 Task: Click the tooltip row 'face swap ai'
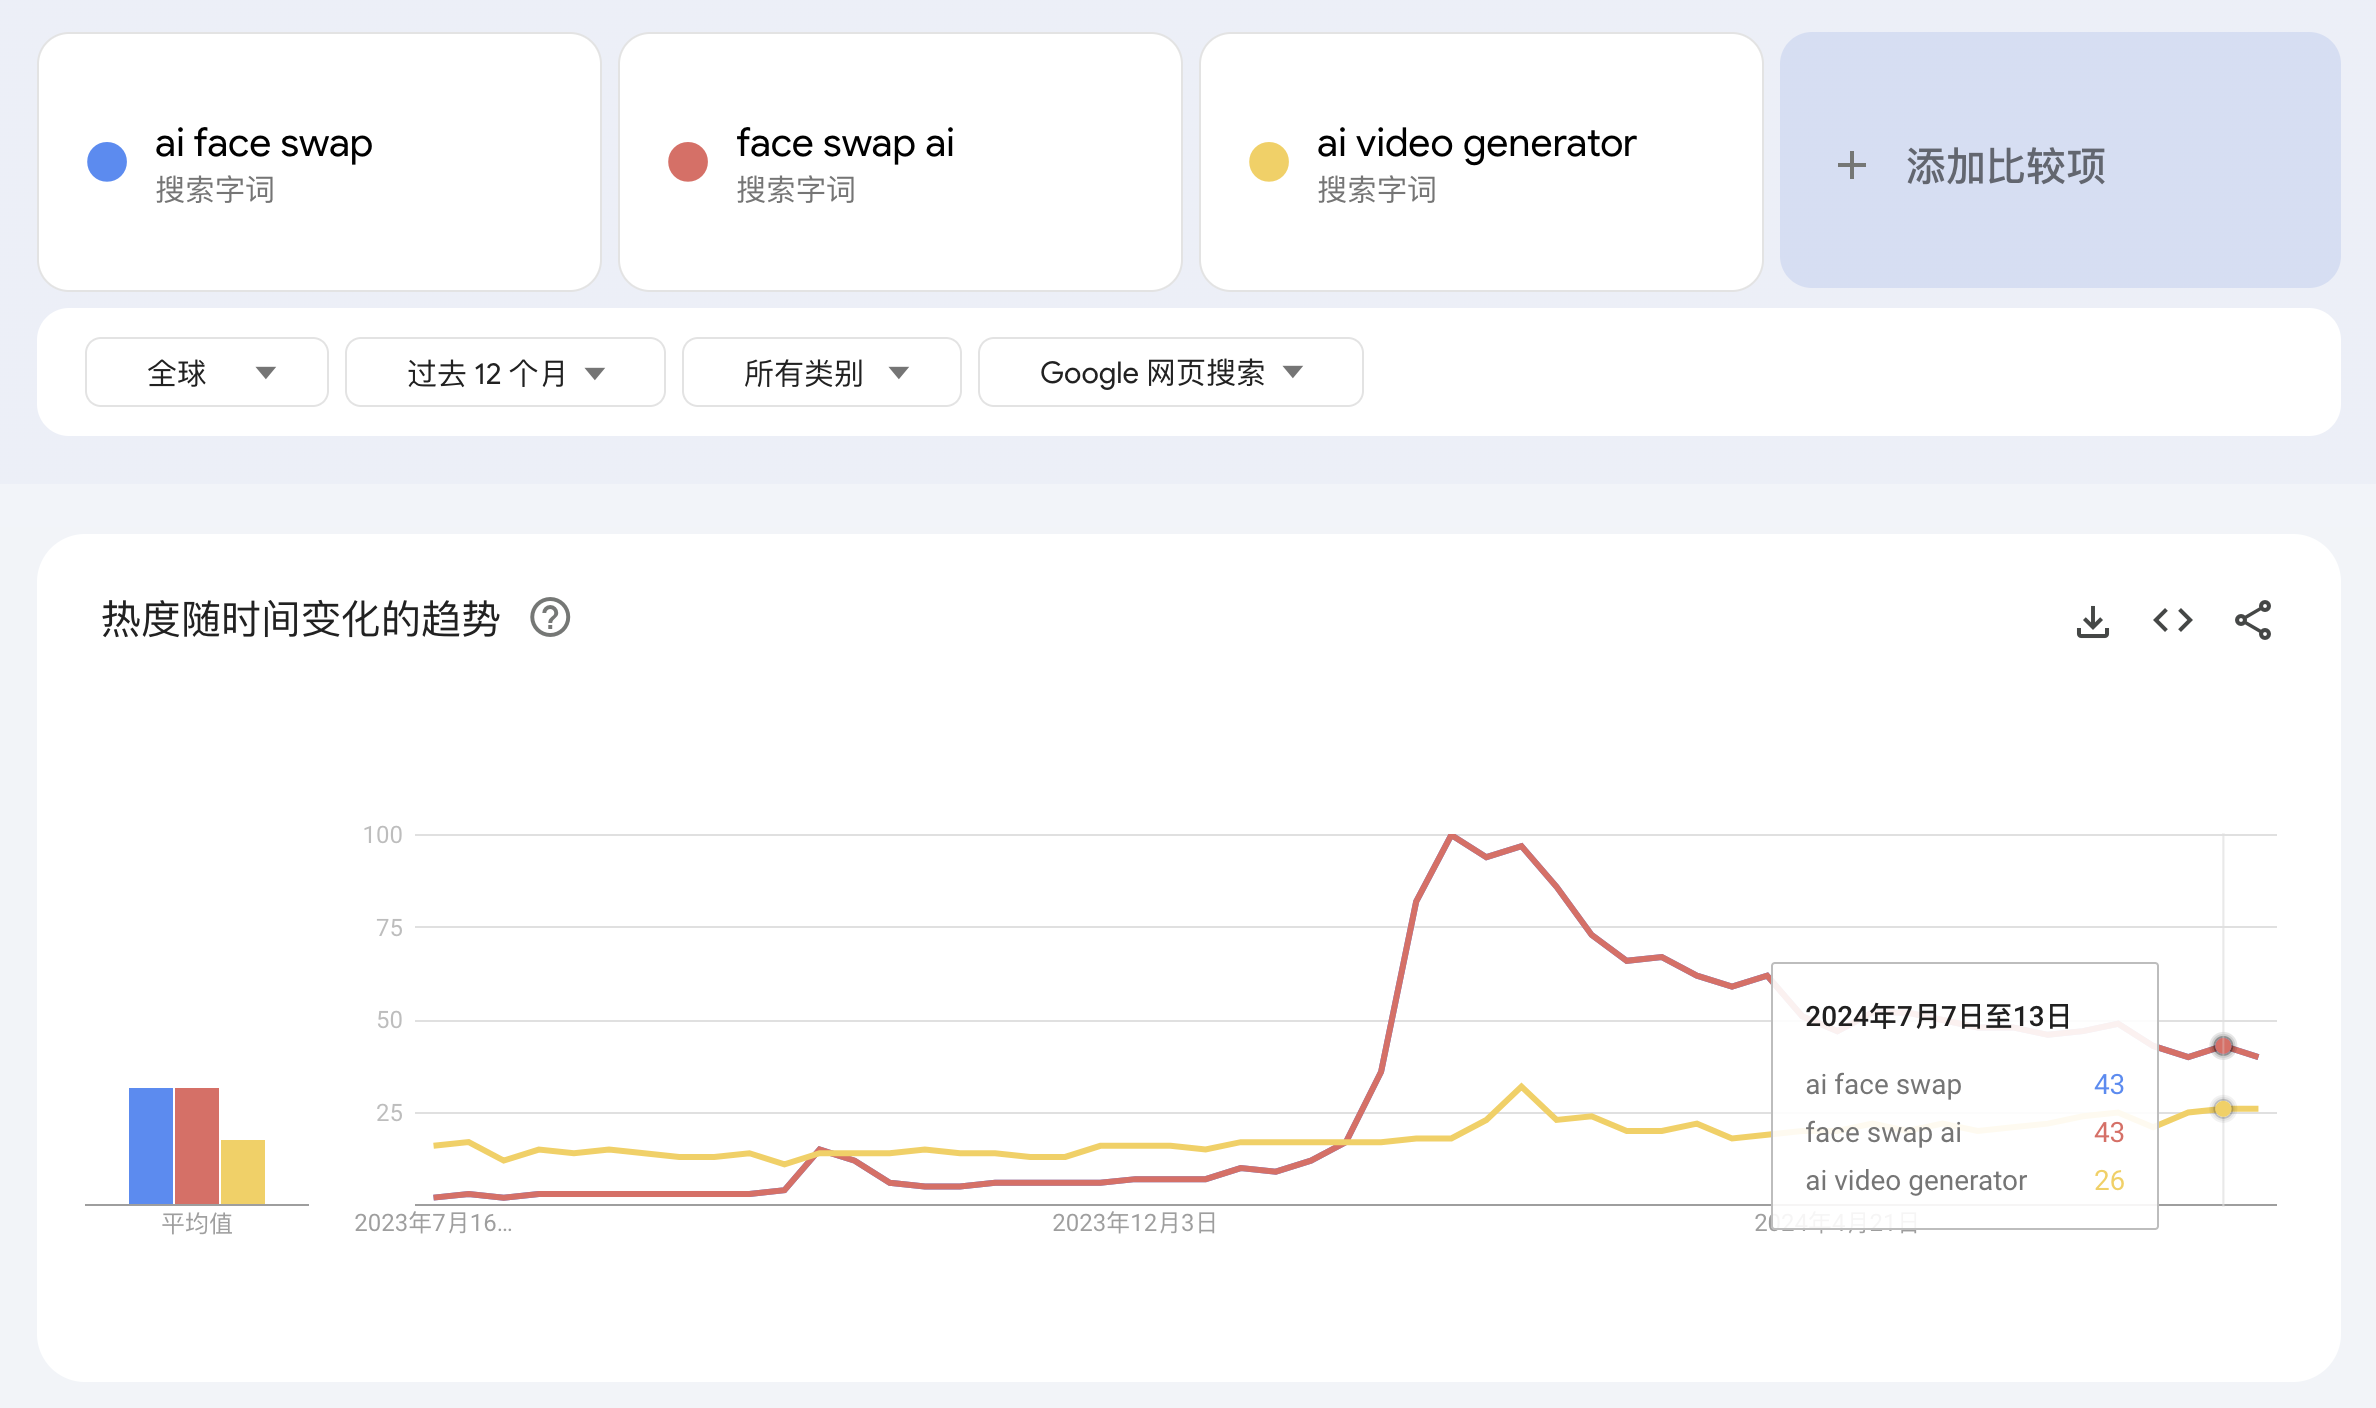click(1965, 1133)
